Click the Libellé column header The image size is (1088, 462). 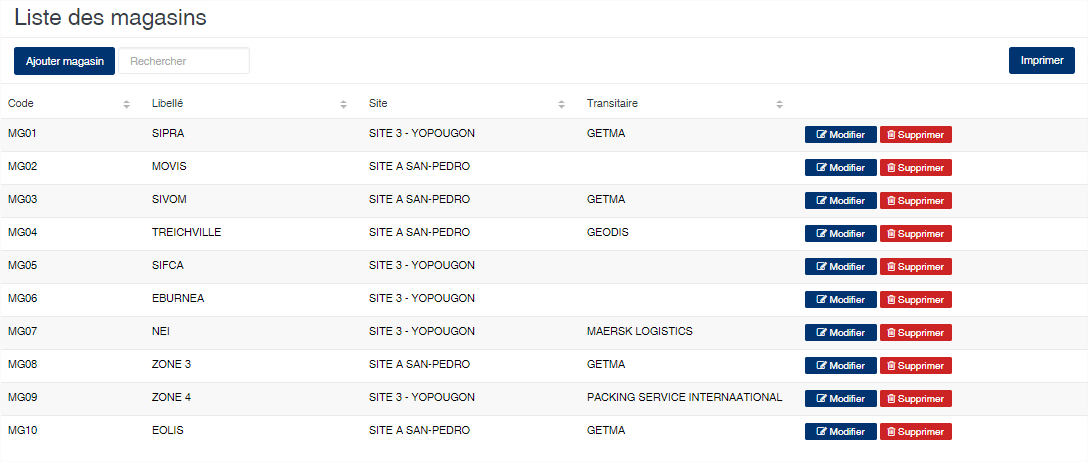point(250,103)
